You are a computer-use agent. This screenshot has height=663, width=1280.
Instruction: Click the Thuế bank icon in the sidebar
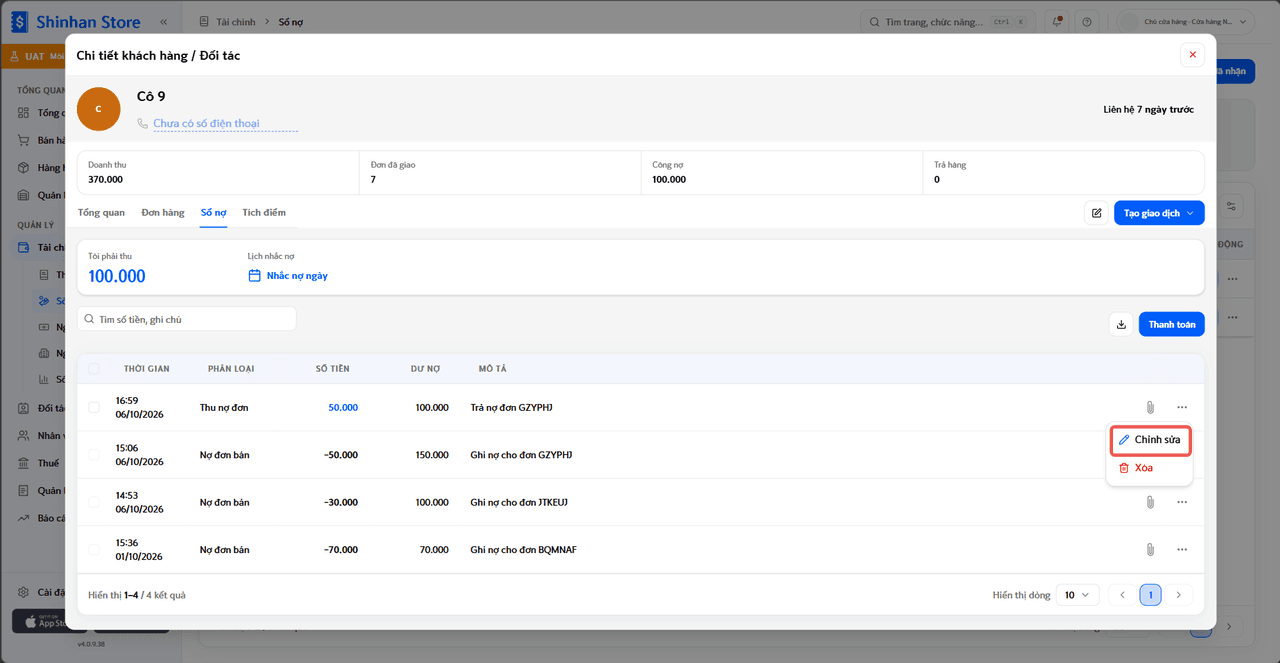(23, 463)
